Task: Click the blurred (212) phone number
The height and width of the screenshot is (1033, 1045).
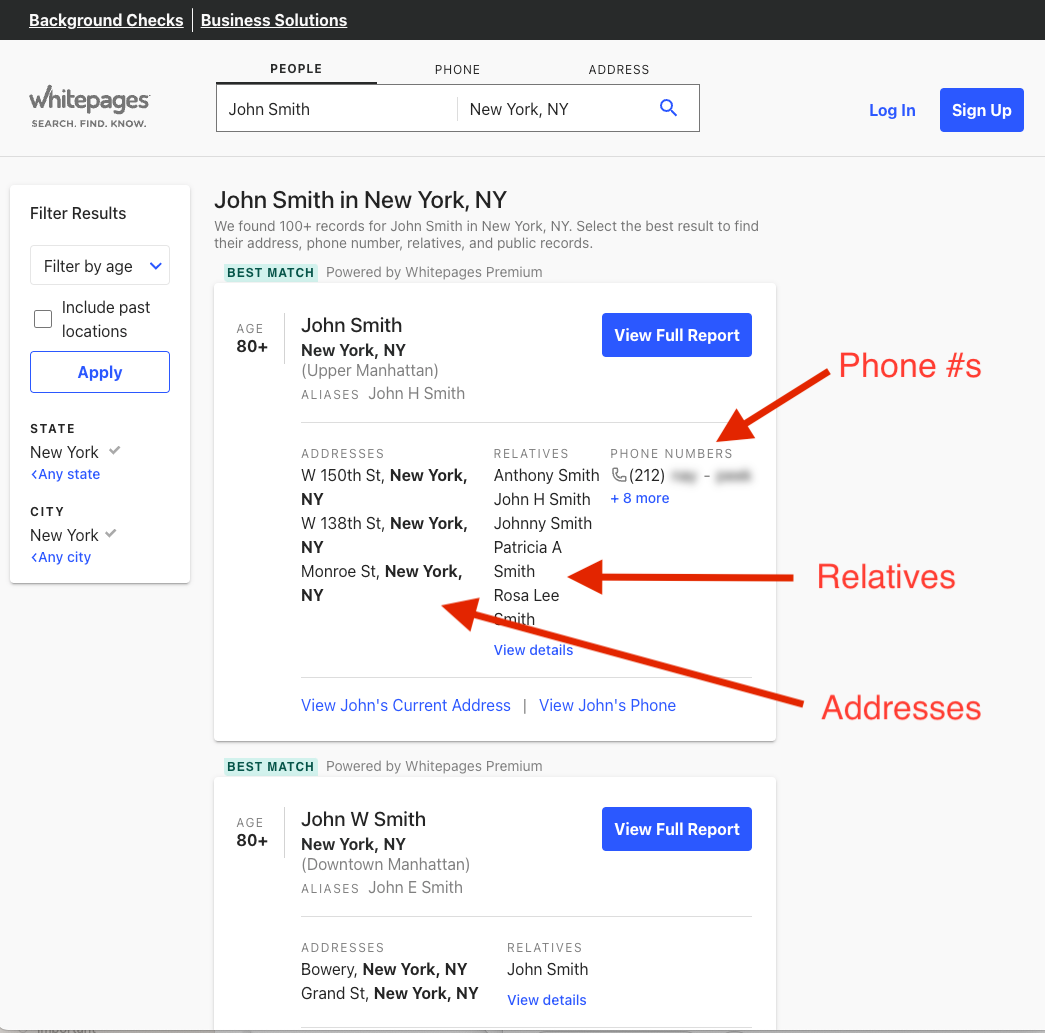Action: click(690, 475)
